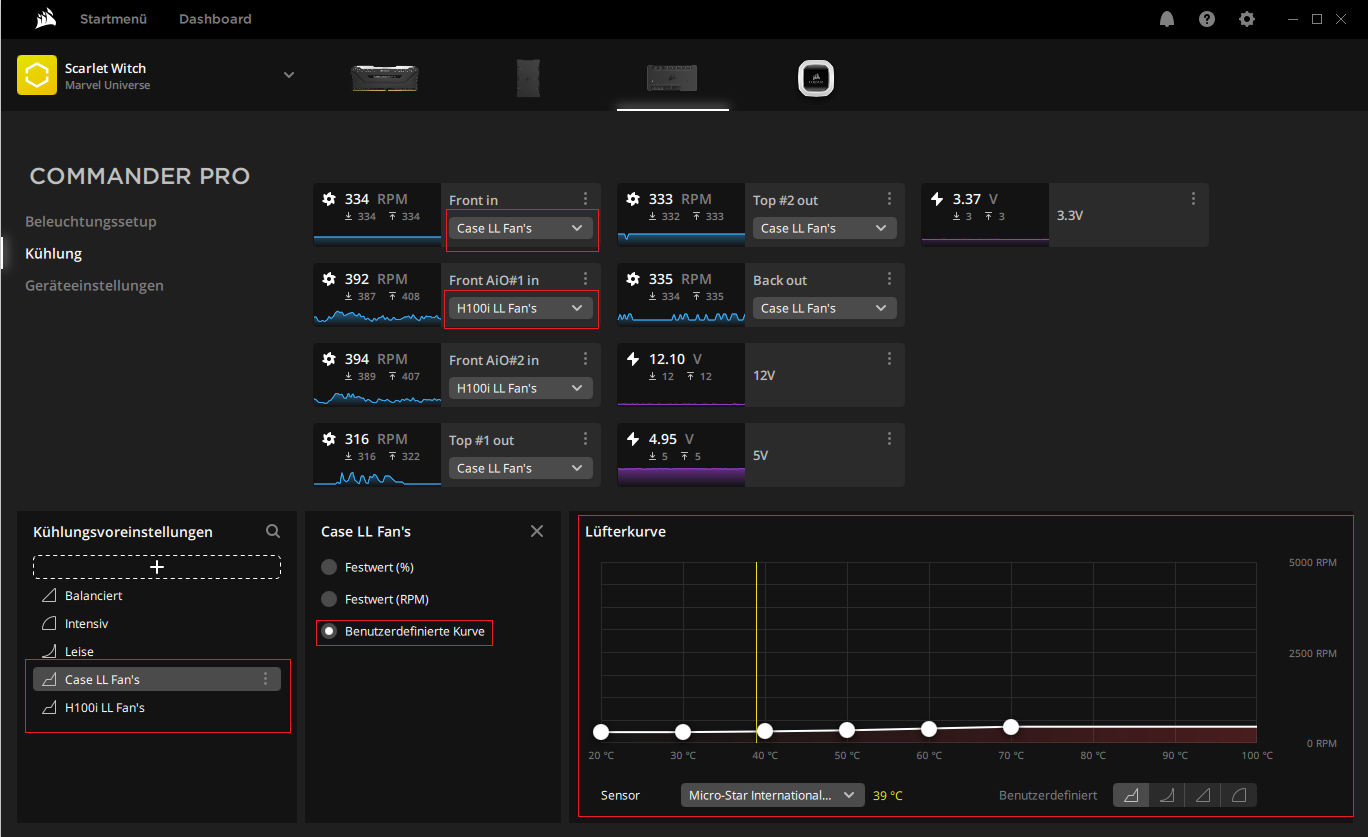The width and height of the screenshot is (1368, 837).
Task: Select the Commander Pro device thumbnail
Action: 672,78
